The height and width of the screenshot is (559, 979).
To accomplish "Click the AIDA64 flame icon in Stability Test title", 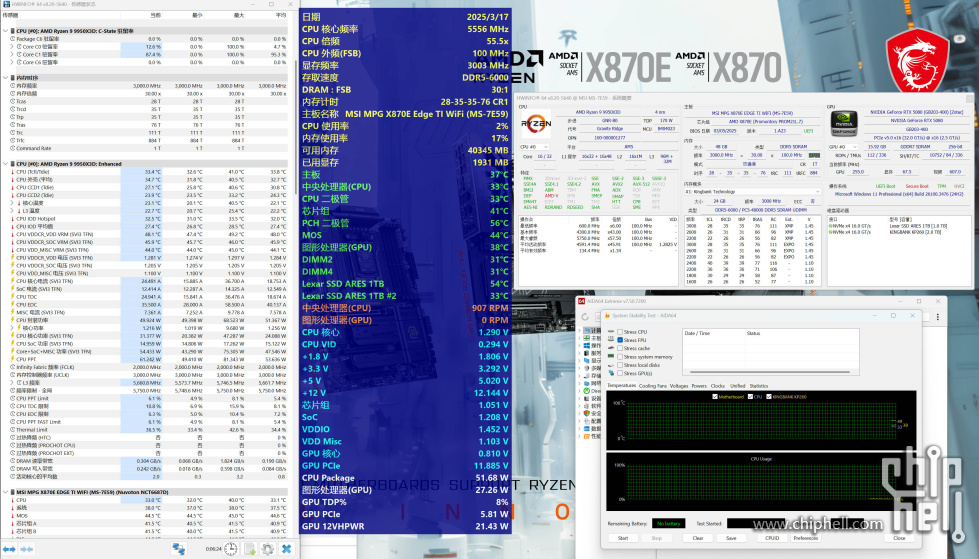I will coord(607,315).
